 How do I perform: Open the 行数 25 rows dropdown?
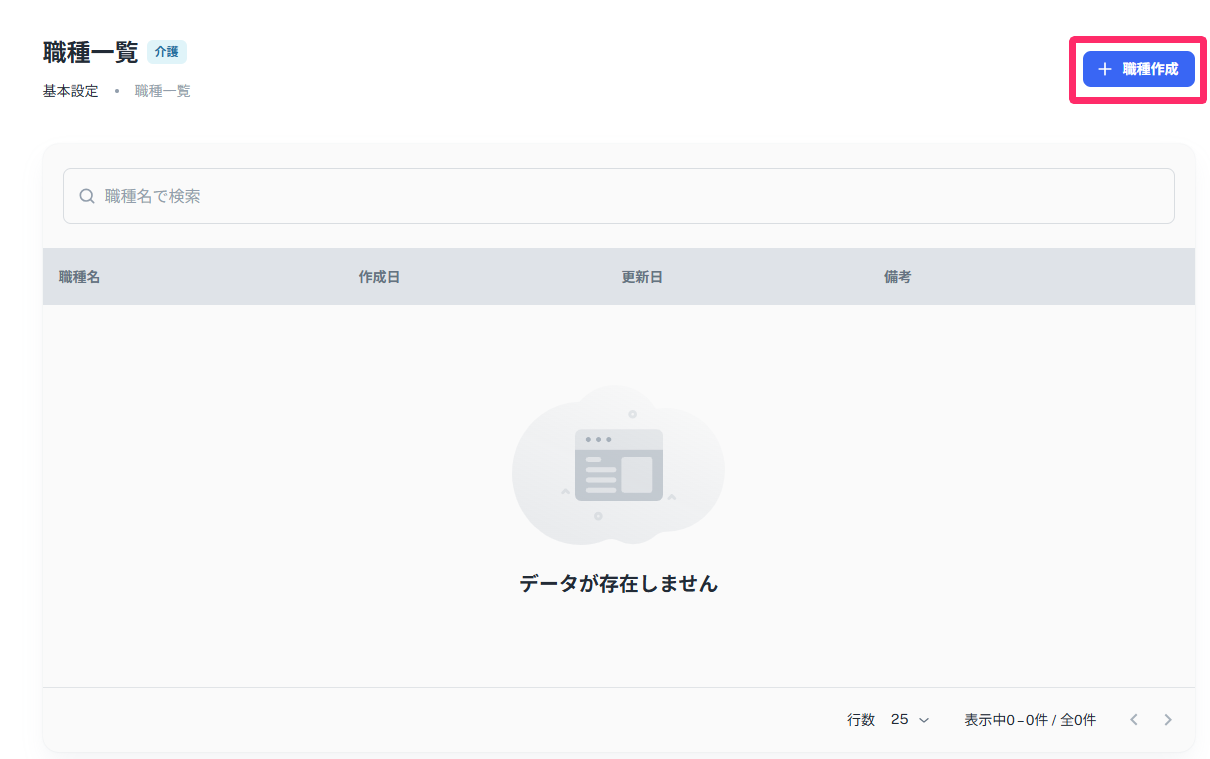[910, 720]
